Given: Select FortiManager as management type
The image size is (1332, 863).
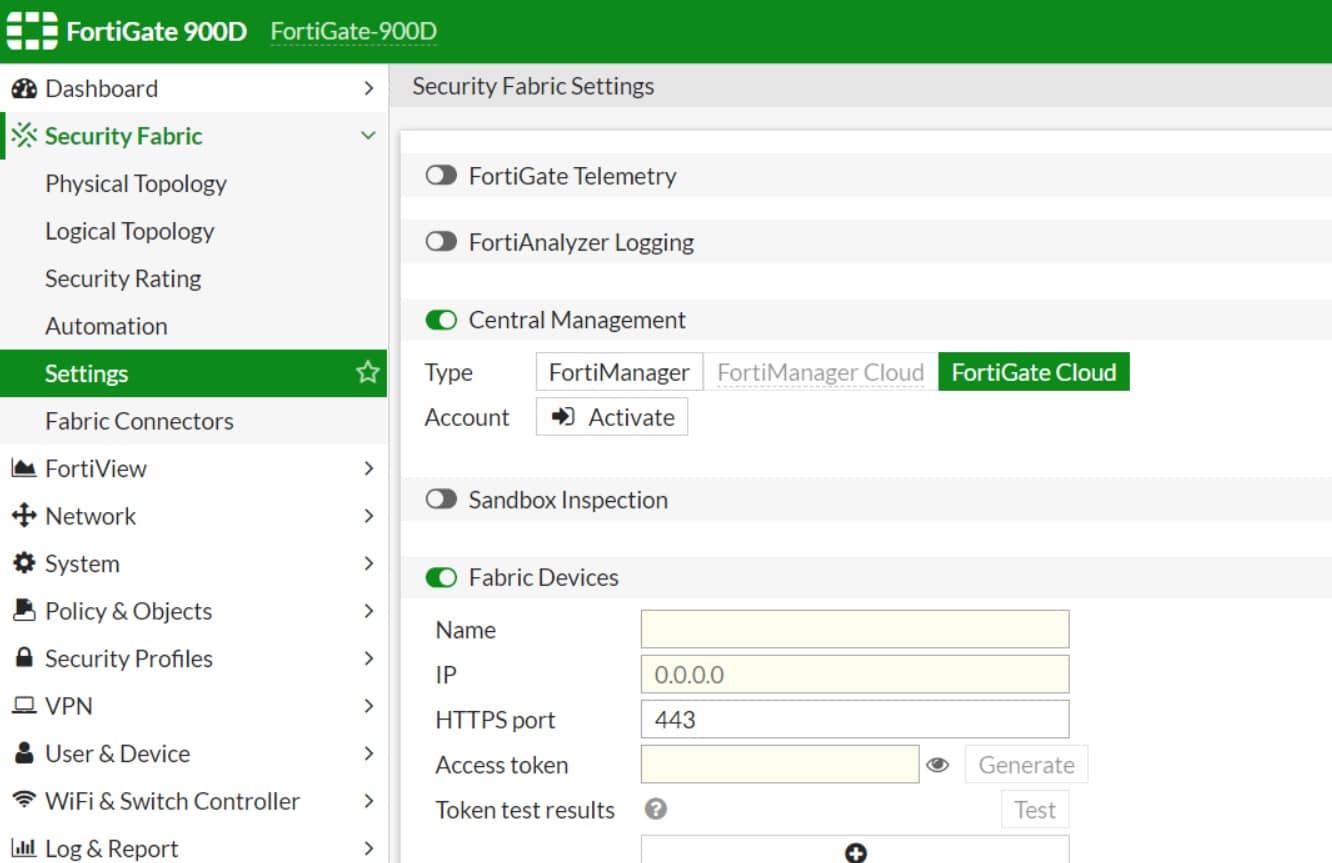Looking at the screenshot, I should point(619,372).
